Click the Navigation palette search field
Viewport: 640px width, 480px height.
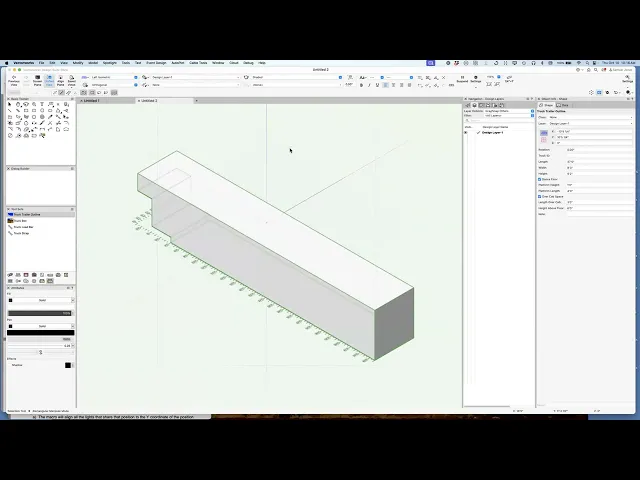[x=501, y=120]
